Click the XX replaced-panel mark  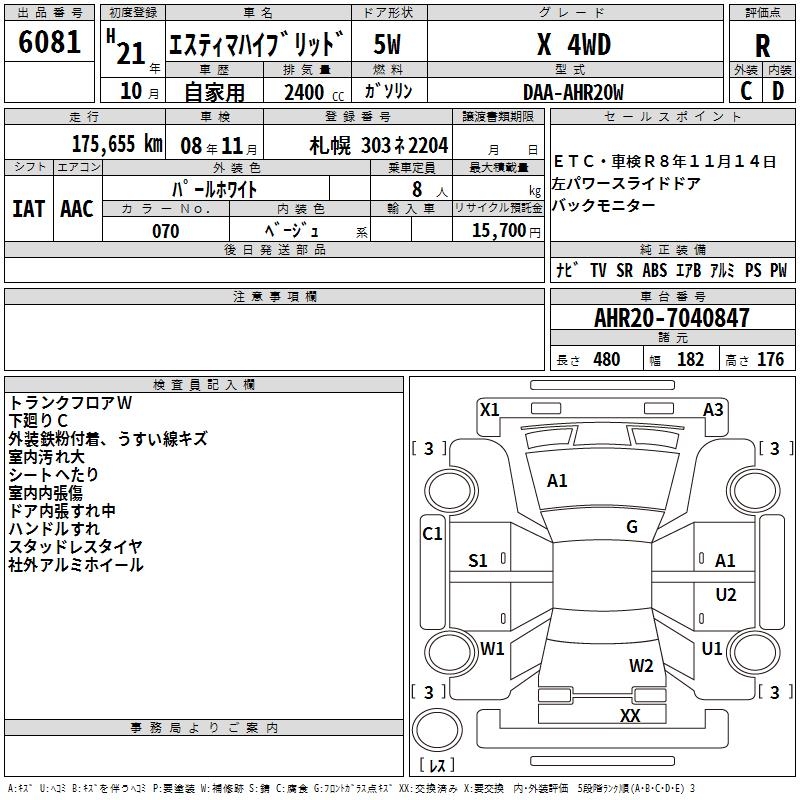point(630,715)
